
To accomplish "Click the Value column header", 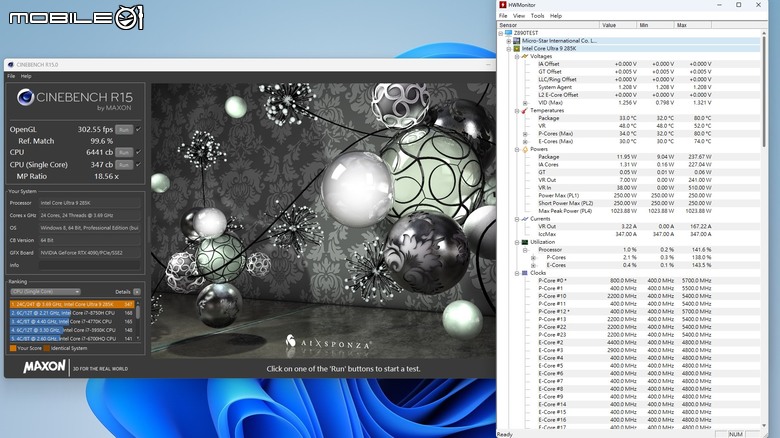I will pos(618,25).
